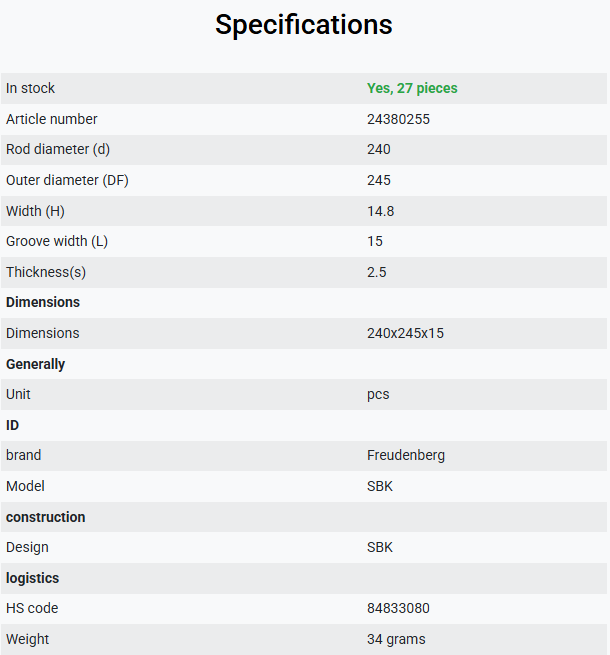This screenshot has width=610, height=655.
Task: Click the Width (H) value 14.8
Action: click(x=380, y=211)
